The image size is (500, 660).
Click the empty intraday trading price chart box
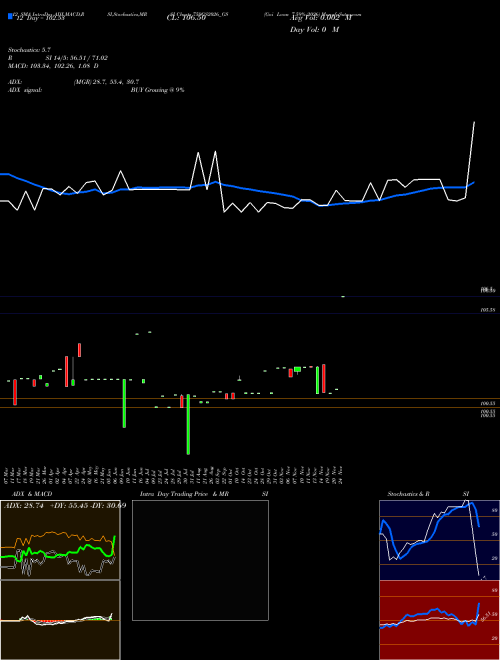[200, 560]
